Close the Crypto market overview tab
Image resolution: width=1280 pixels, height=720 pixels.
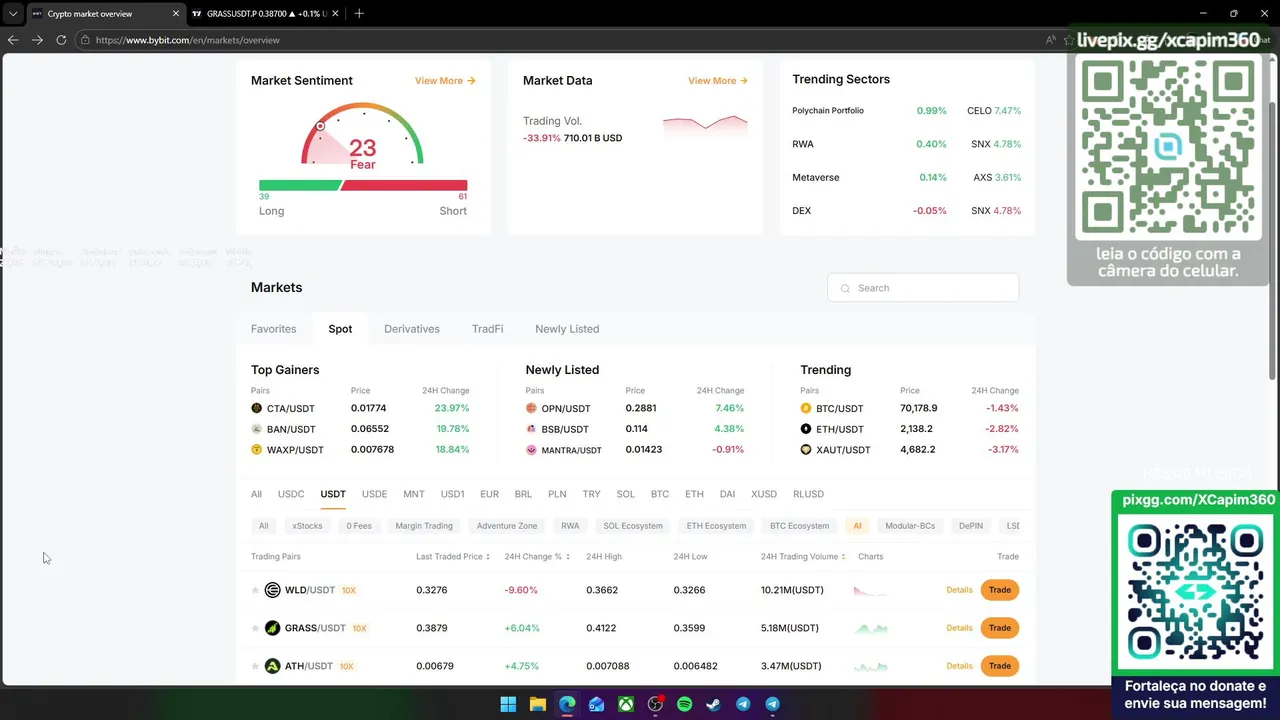point(175,14)
